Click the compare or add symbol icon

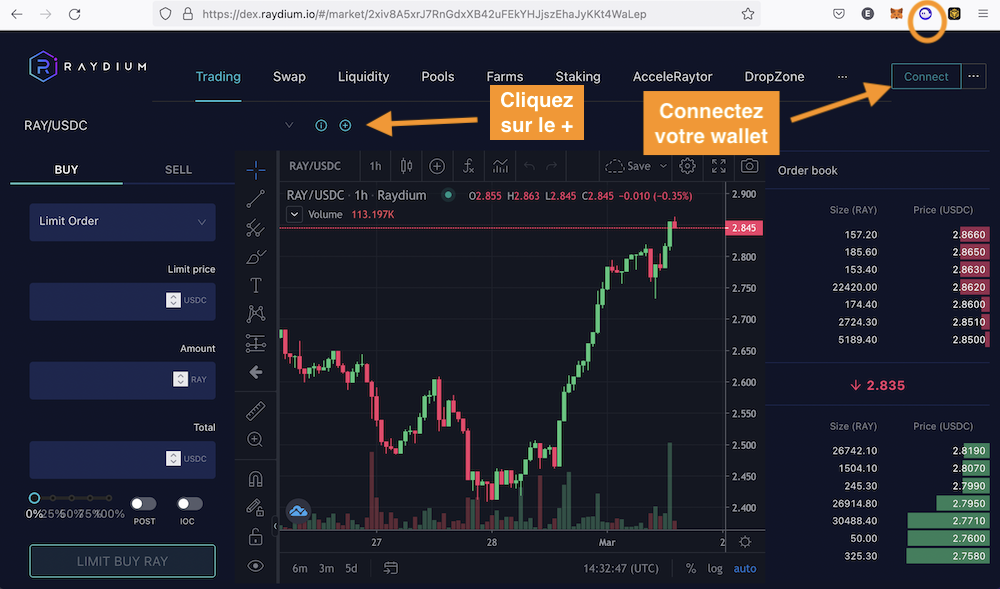coord(437,166)
